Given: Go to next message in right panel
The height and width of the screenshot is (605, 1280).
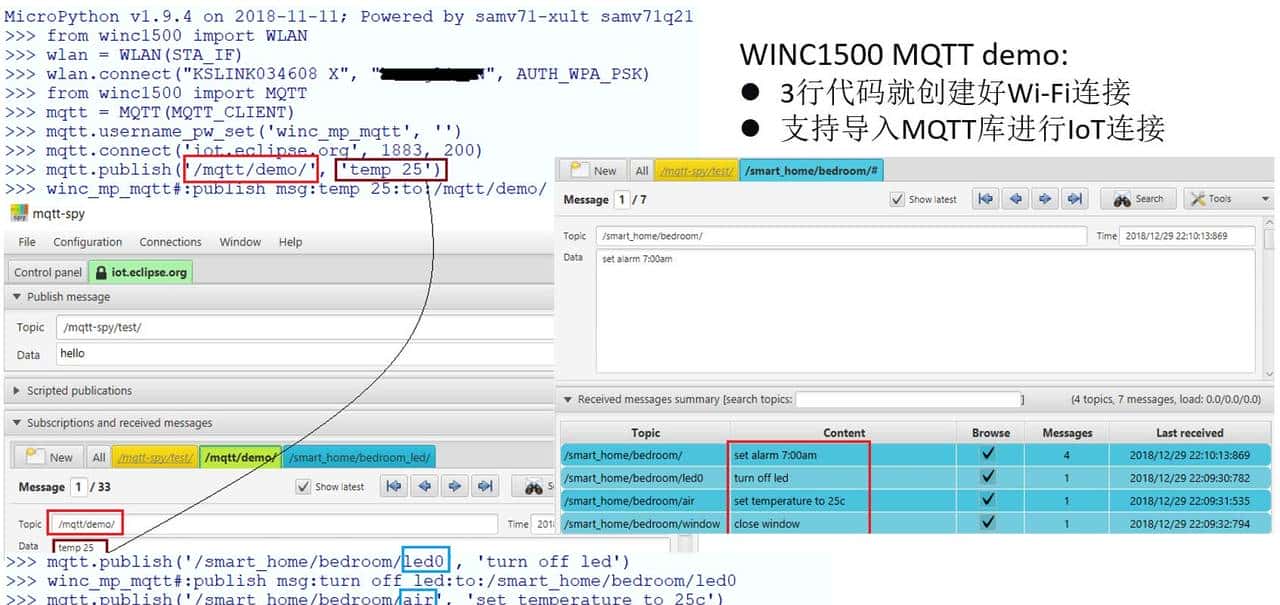Looking at the screenshot, I should click(x=1044, y=199).
